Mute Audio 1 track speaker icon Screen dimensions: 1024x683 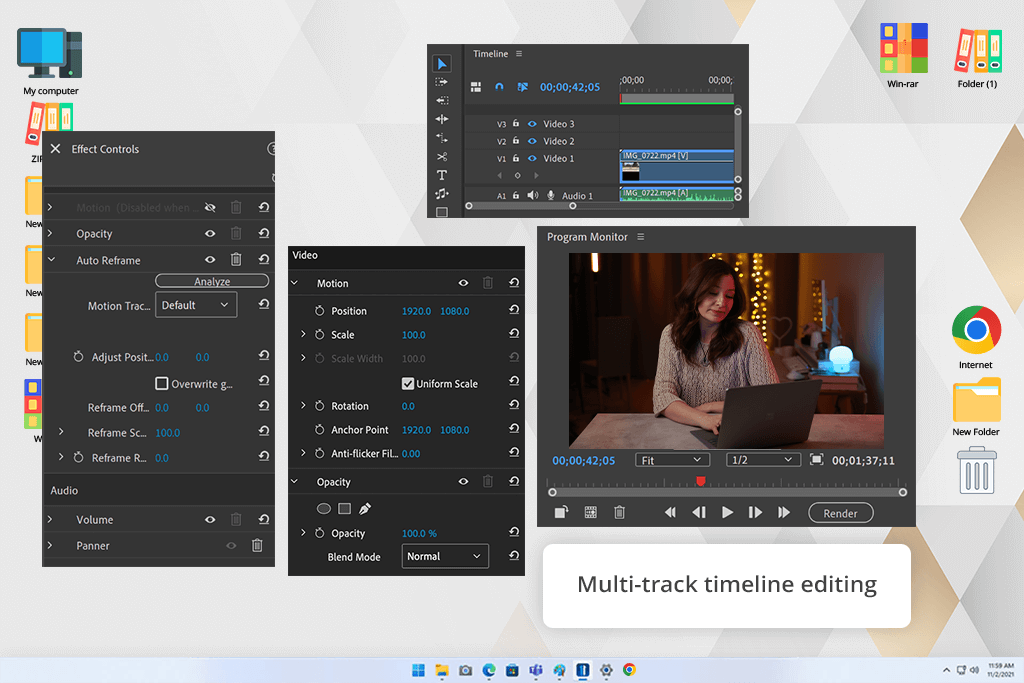coord(533,195)
